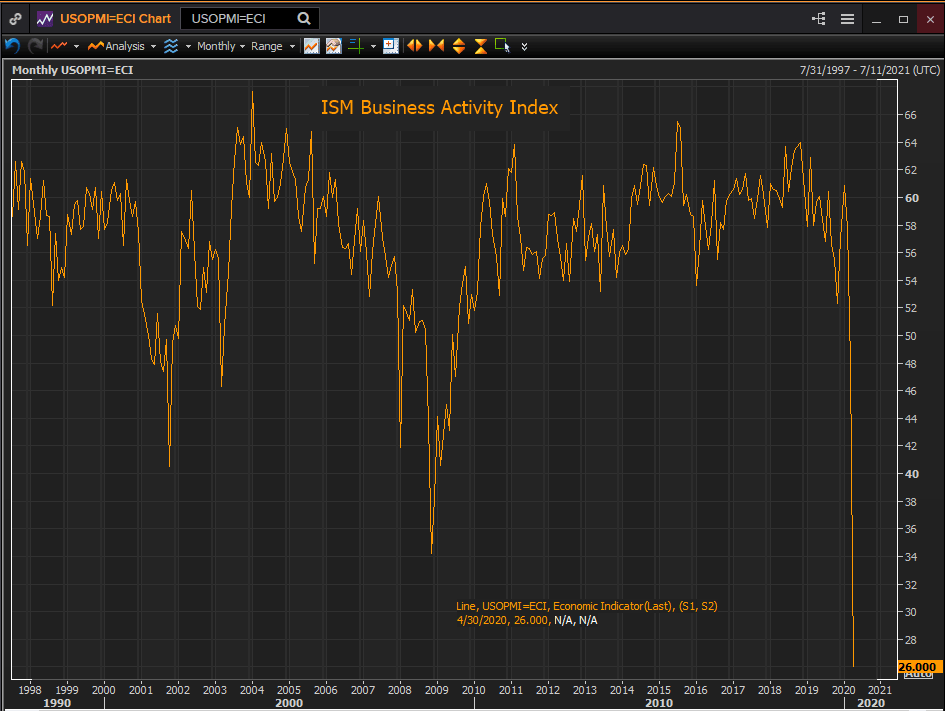This screenshot has height=711, width=945.
Task: Open the line chart type dropdown arrow
Action: (x=76, y=46)
